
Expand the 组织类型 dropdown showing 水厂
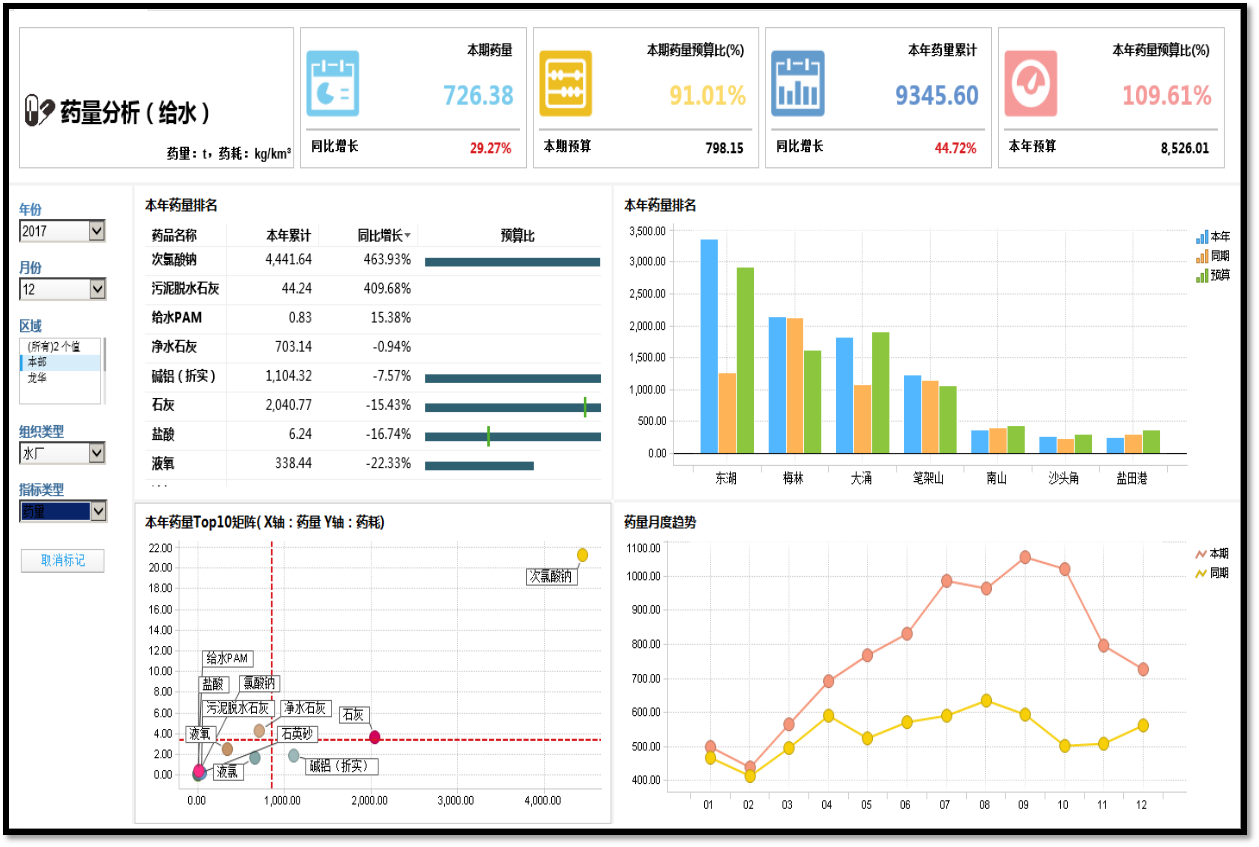[97, 453]
